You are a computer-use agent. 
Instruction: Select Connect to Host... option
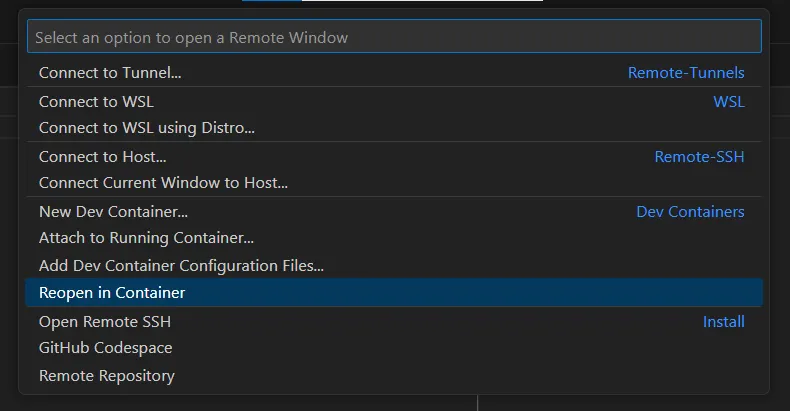pos(102,157)
